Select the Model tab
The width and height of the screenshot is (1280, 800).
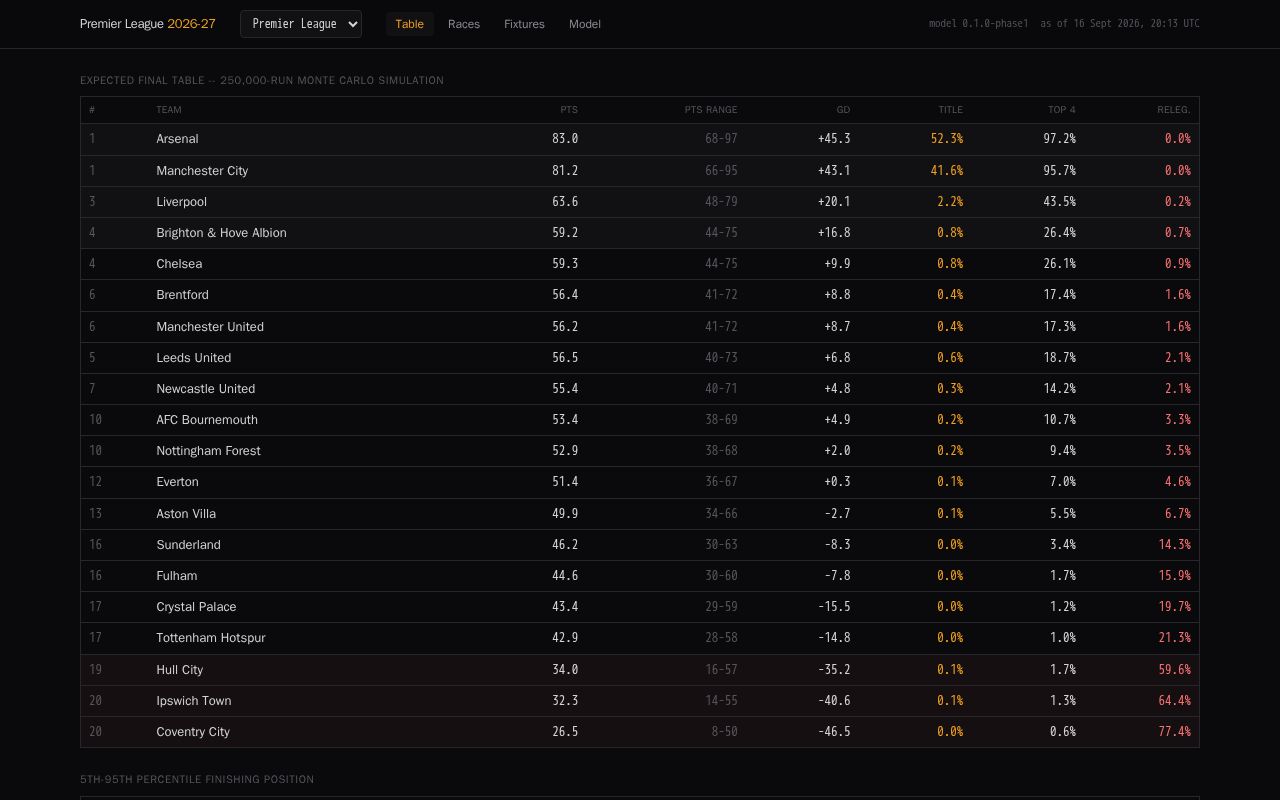(x=585, y=24)
